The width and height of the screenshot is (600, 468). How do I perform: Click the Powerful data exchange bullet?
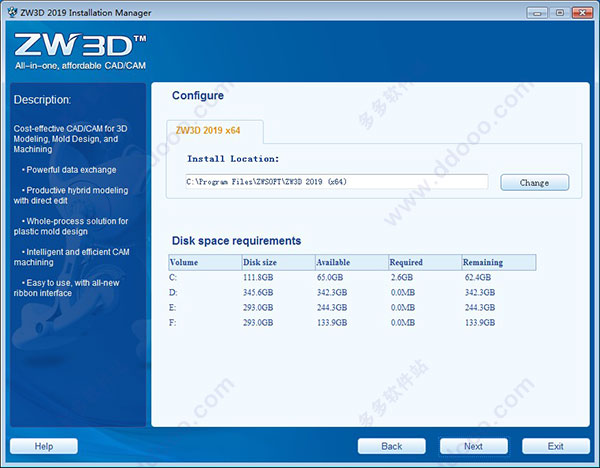click(x=69, y=170)
